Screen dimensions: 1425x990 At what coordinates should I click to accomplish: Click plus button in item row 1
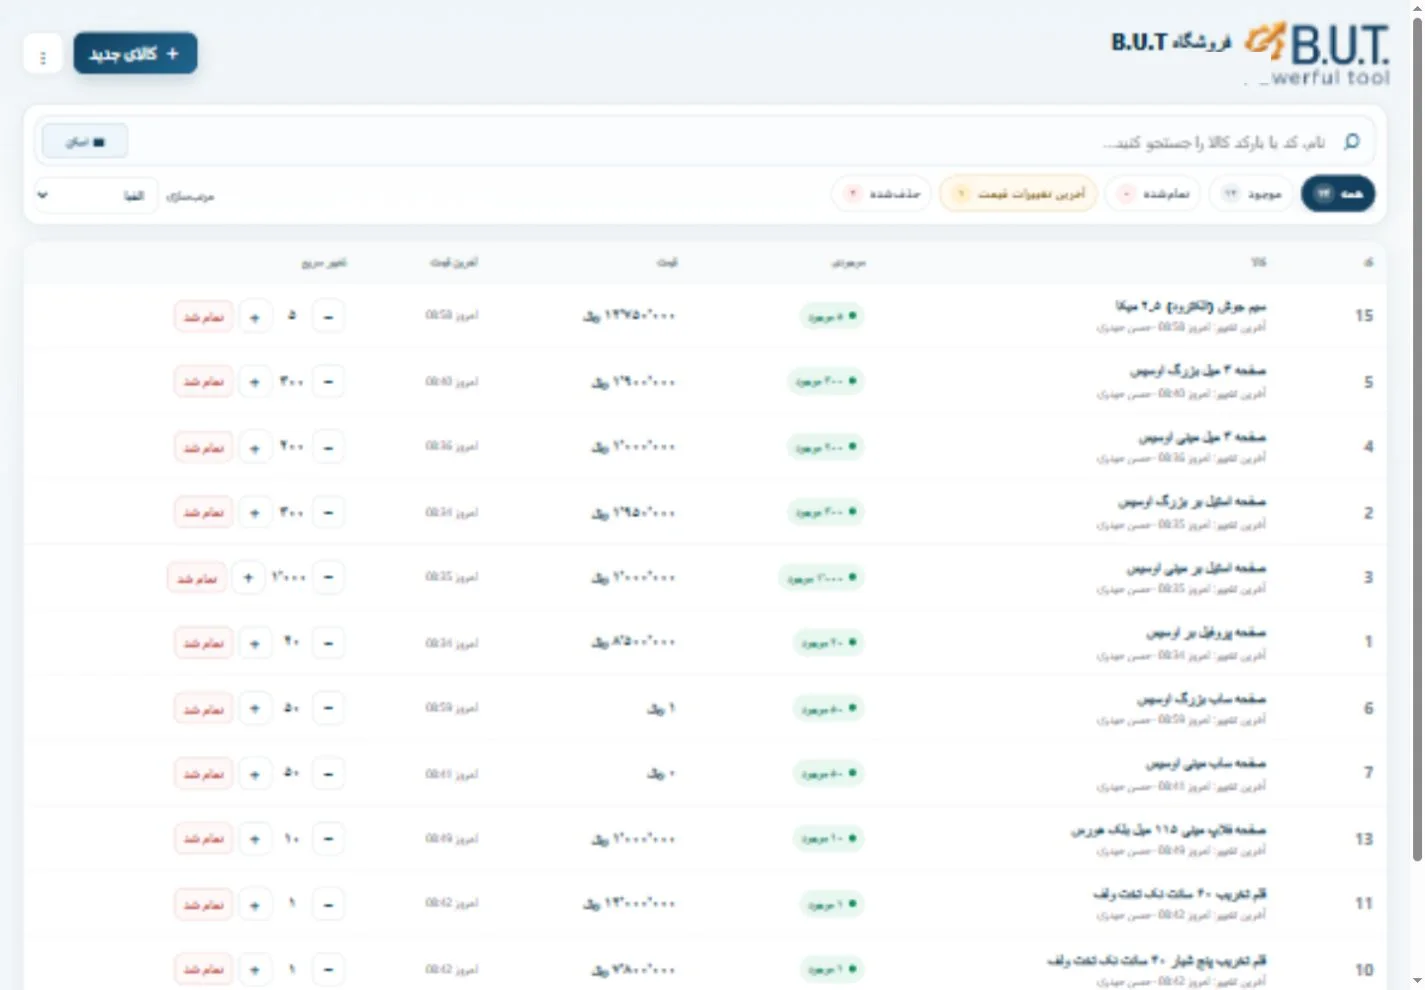[x=255, y=643]
